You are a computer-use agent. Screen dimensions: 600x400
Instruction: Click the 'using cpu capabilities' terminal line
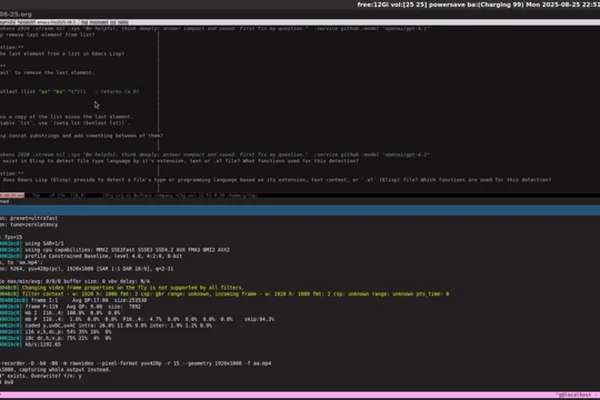(115, 250)
